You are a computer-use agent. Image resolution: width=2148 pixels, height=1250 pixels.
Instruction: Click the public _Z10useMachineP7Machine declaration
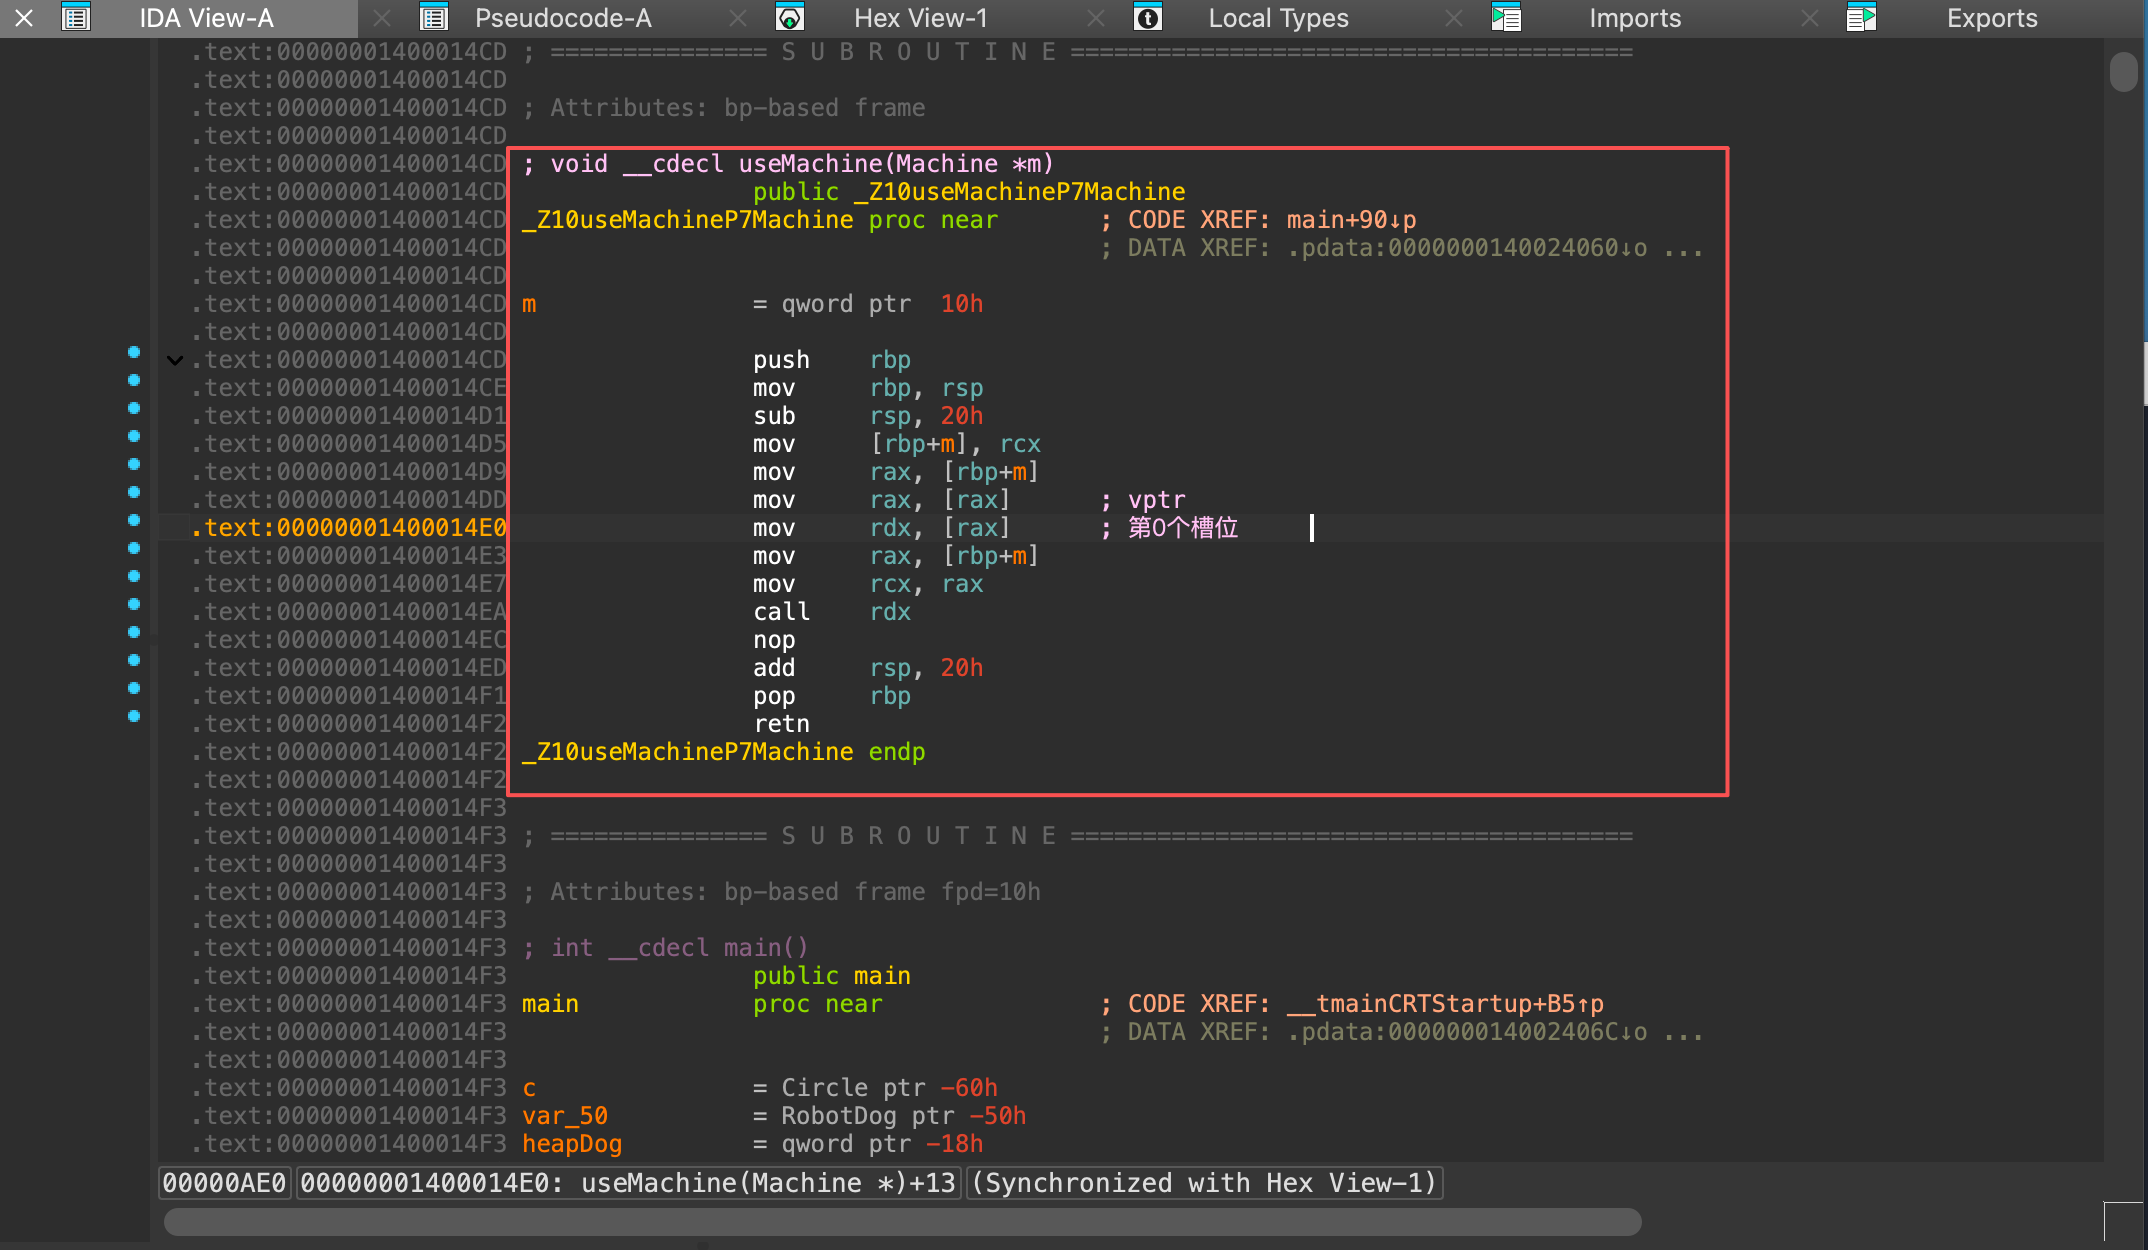pos(969,192)
